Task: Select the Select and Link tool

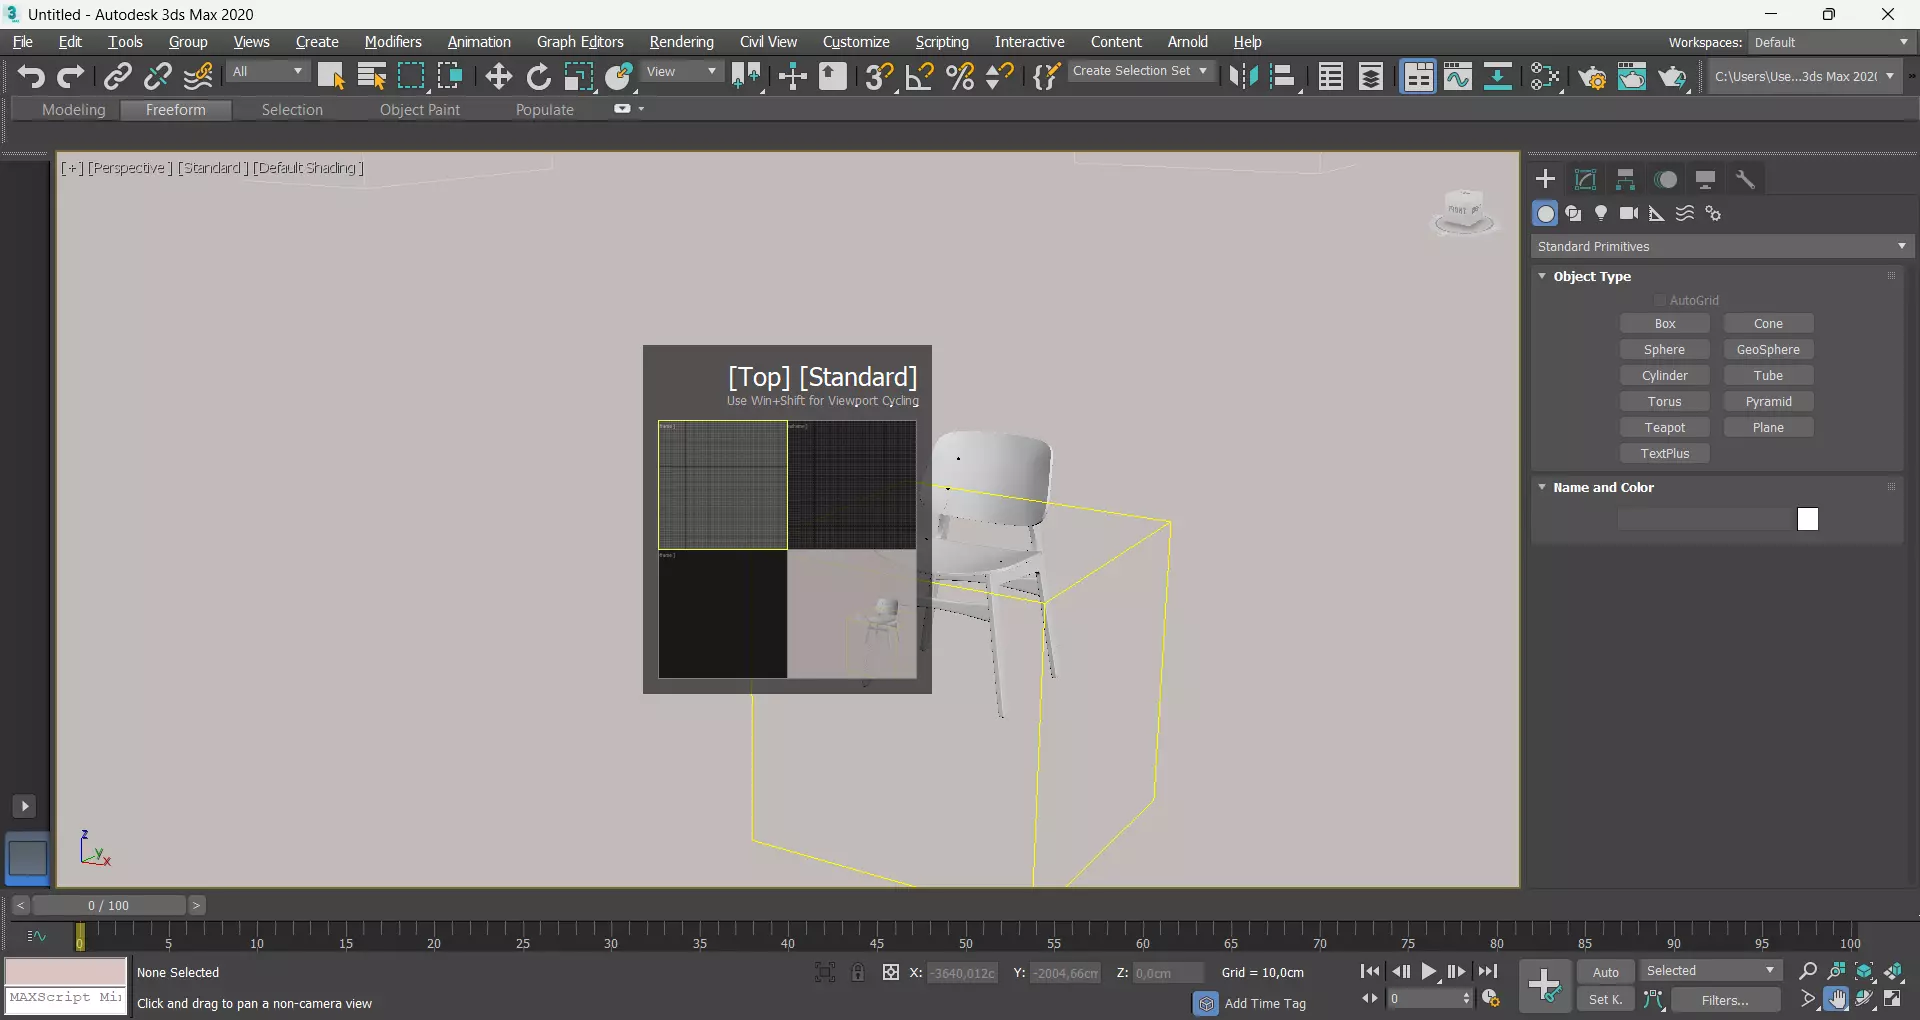Action: pyautogui.click(x=118, y=76)
